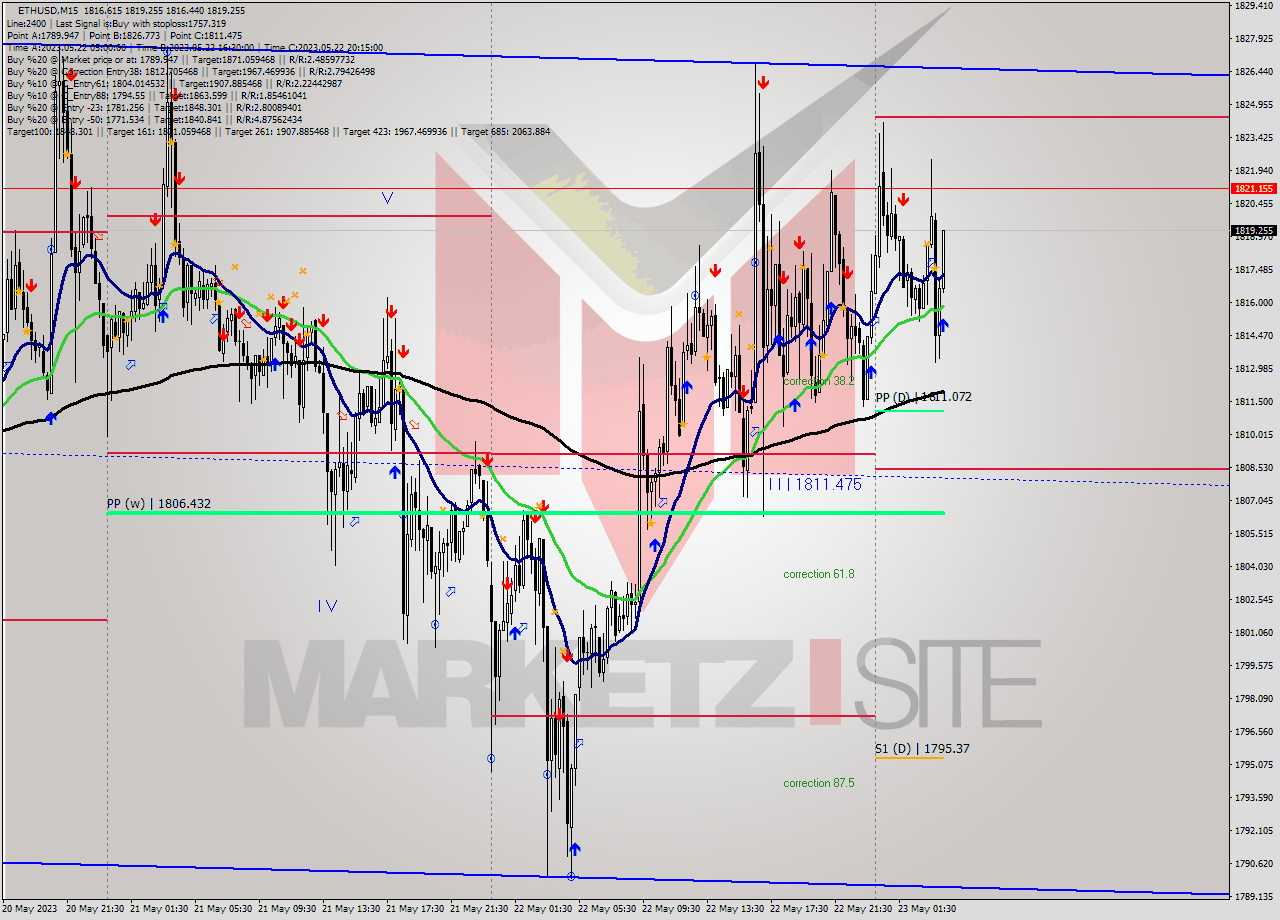This screenshot has height=920, width=1280.
Task: Click the '22 May 01:30' time label
Action: 543,909
